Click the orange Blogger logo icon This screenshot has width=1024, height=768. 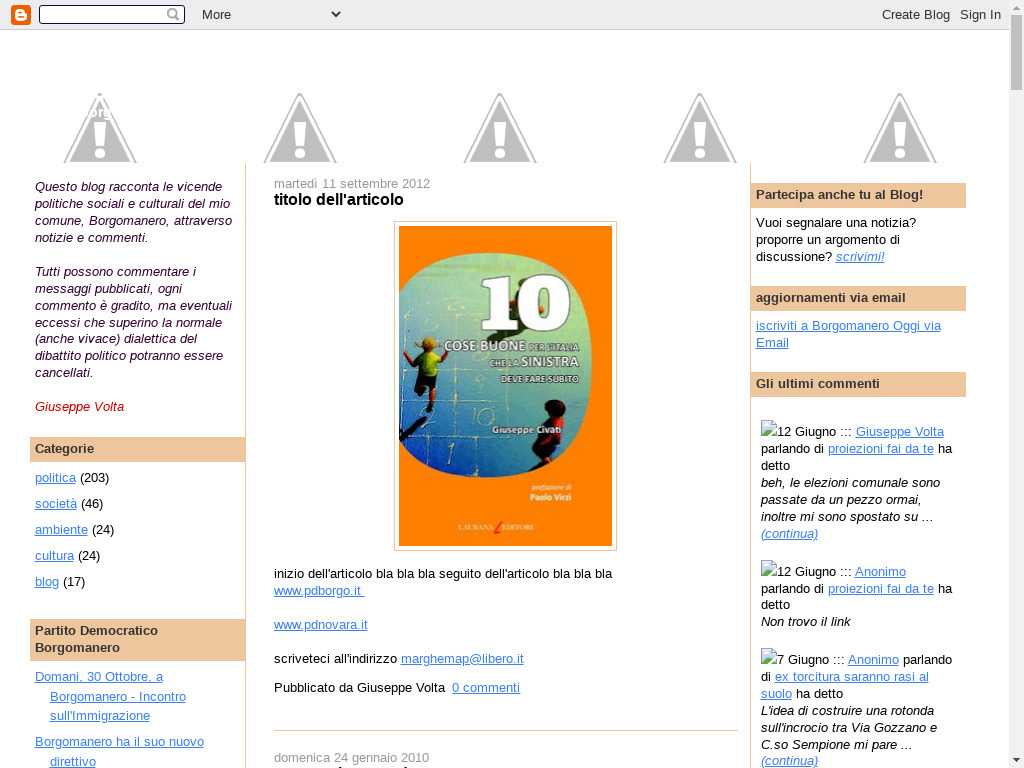click(20, 14)
